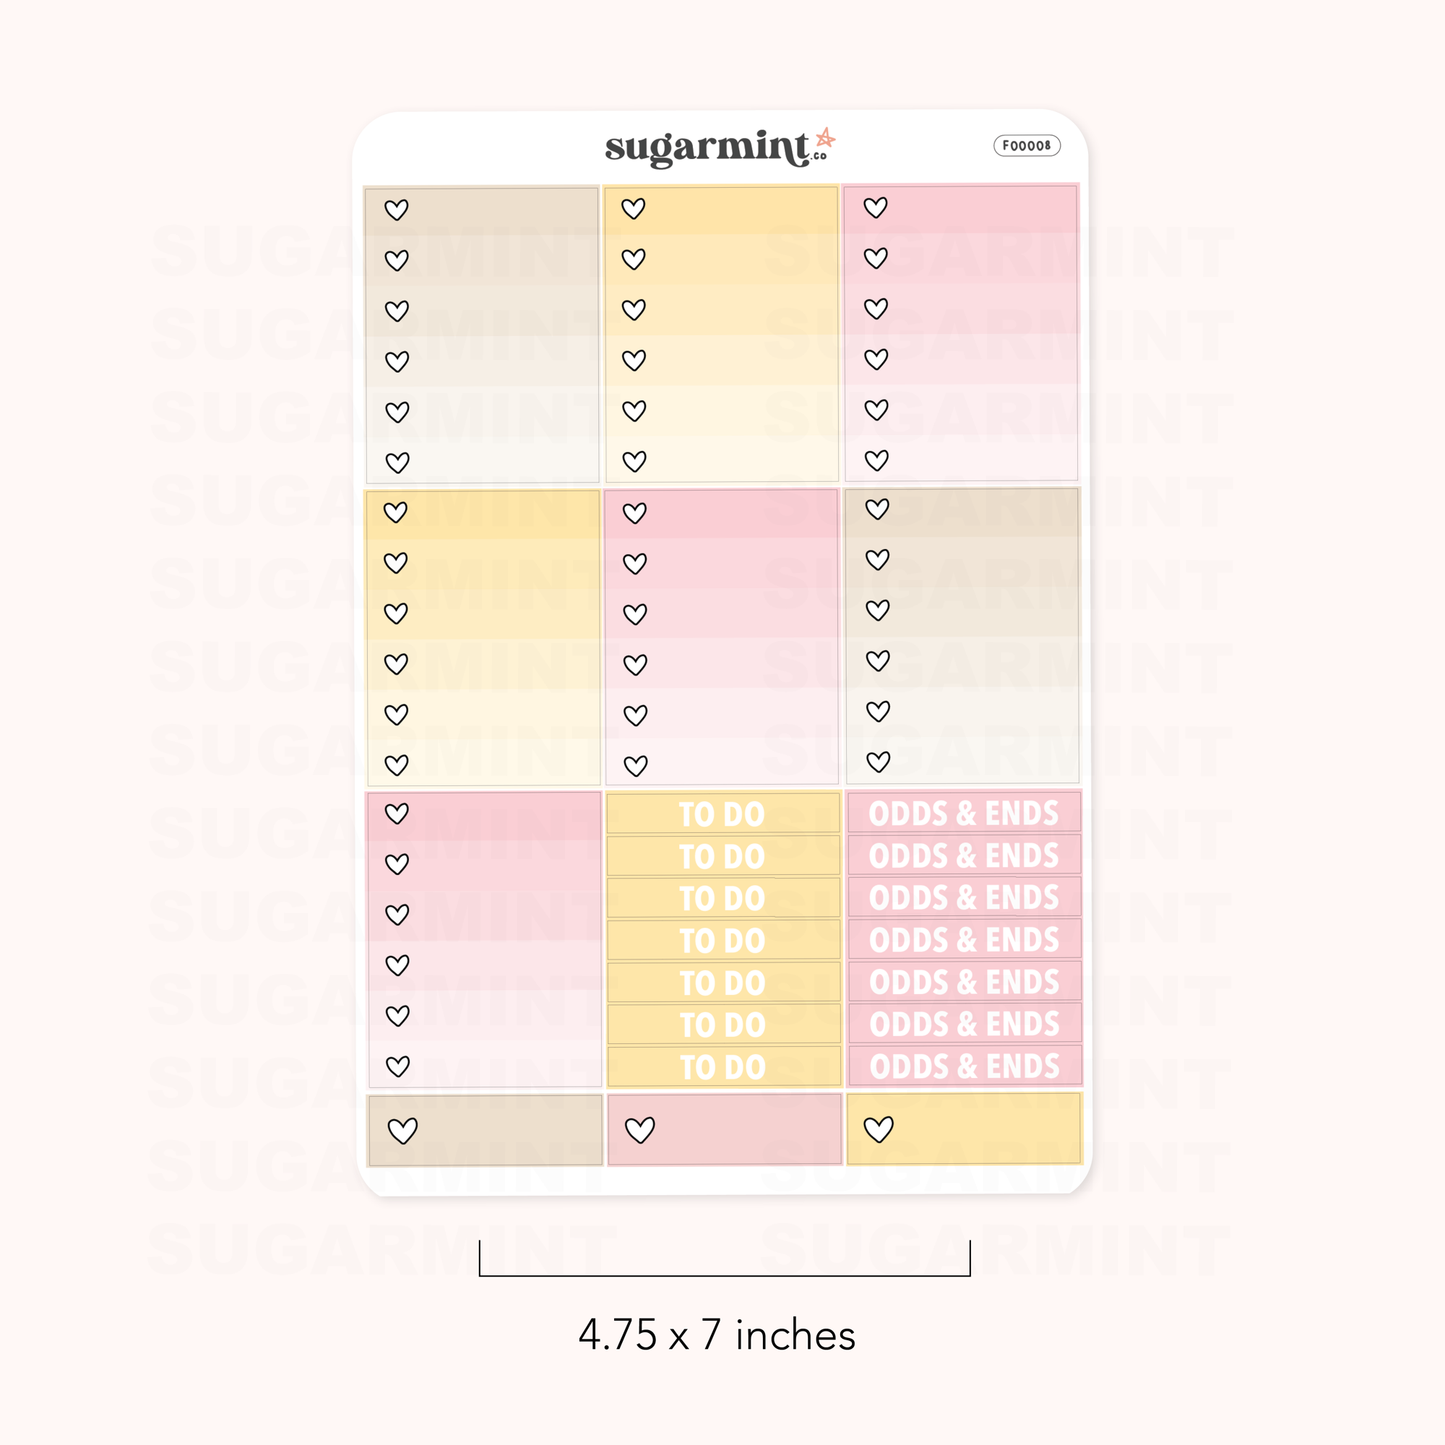Select the last ODDS & ENDS sticker
Screen dimensions: 1445x1445
[x=964, y=1066]
